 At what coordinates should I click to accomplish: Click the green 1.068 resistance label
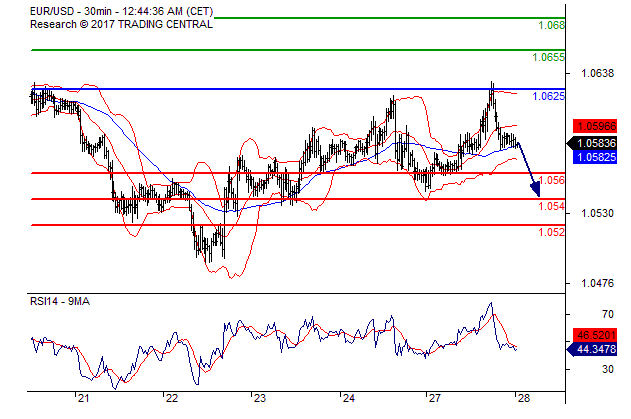(x=551, y=25)
